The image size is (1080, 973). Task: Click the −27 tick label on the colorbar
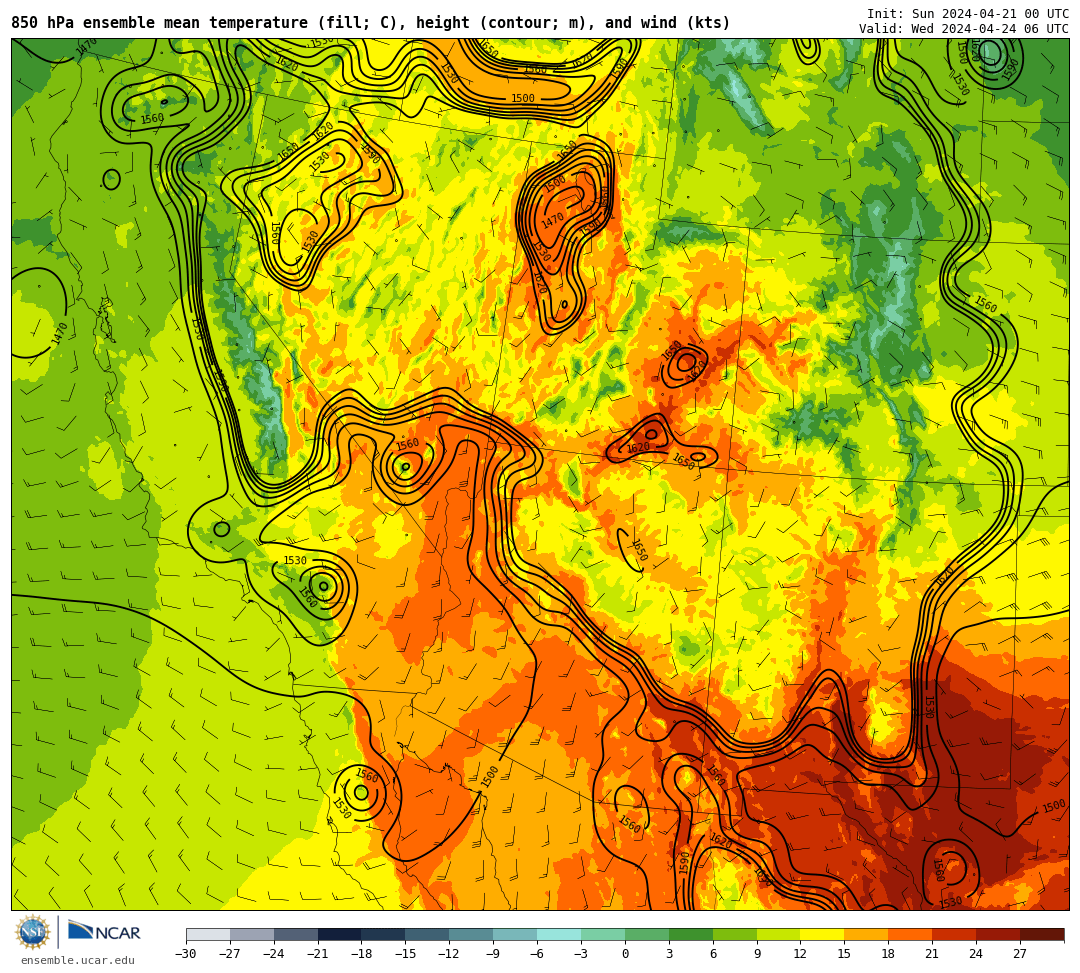pos(230,954)
